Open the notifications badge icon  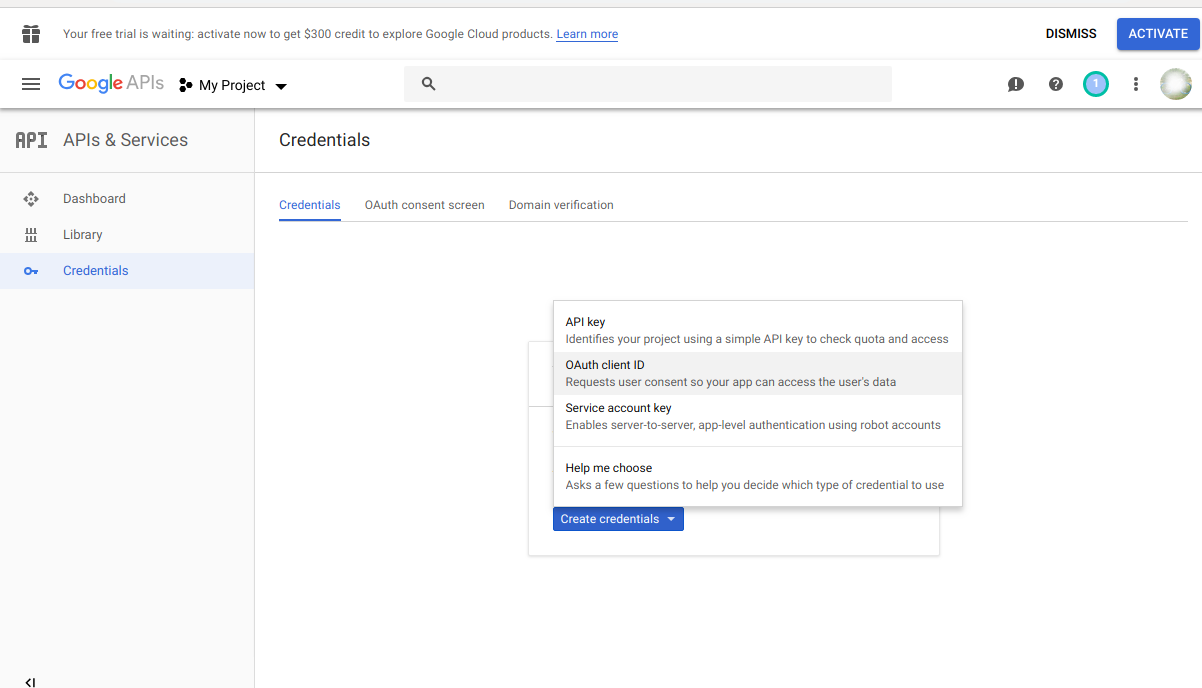[x=1095, y=84]
